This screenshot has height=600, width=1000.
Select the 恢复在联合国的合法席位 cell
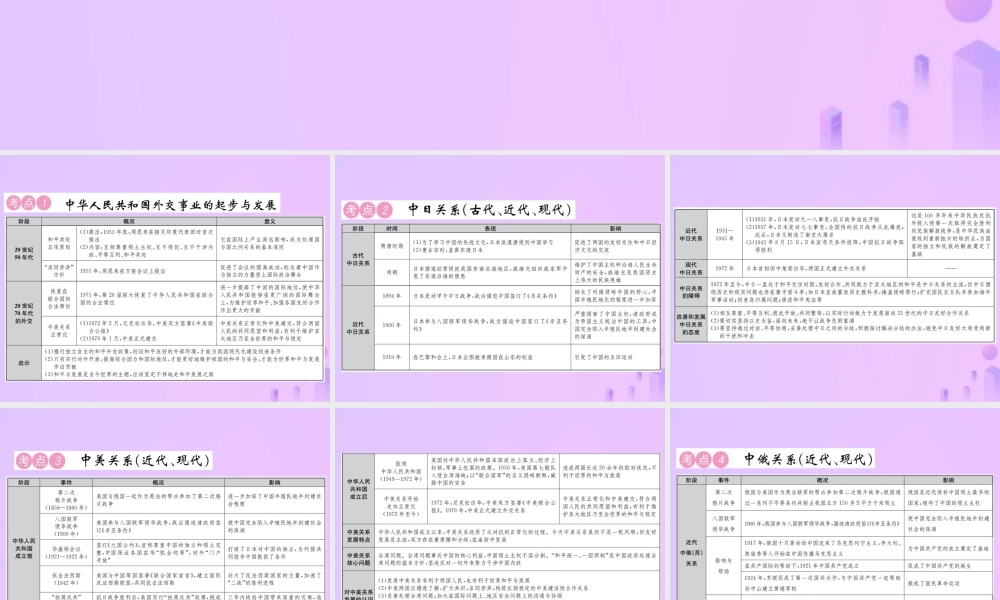(59, 299)
